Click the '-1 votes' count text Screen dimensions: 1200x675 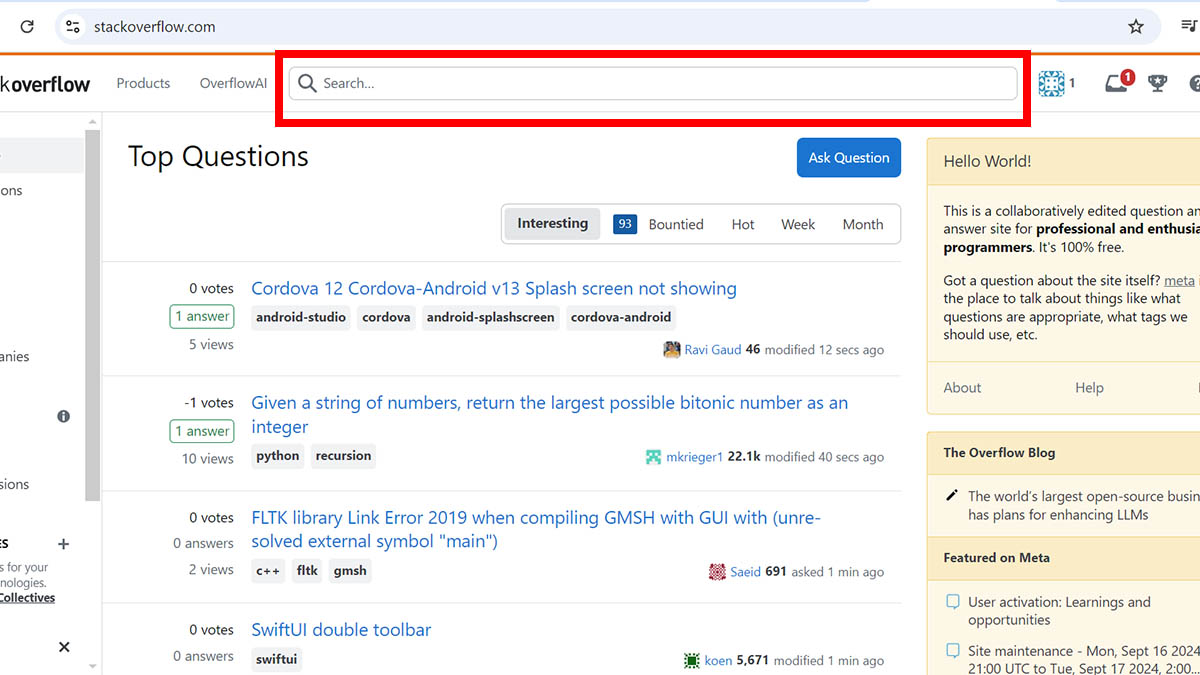click(x=209, y=403)
